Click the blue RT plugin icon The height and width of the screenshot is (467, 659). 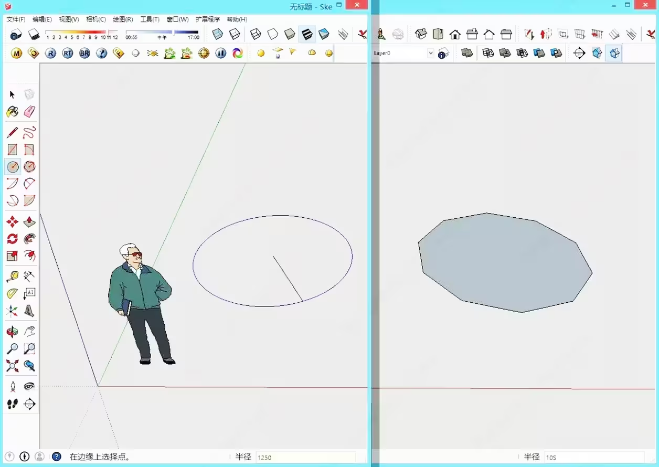(x=67, y=53)
